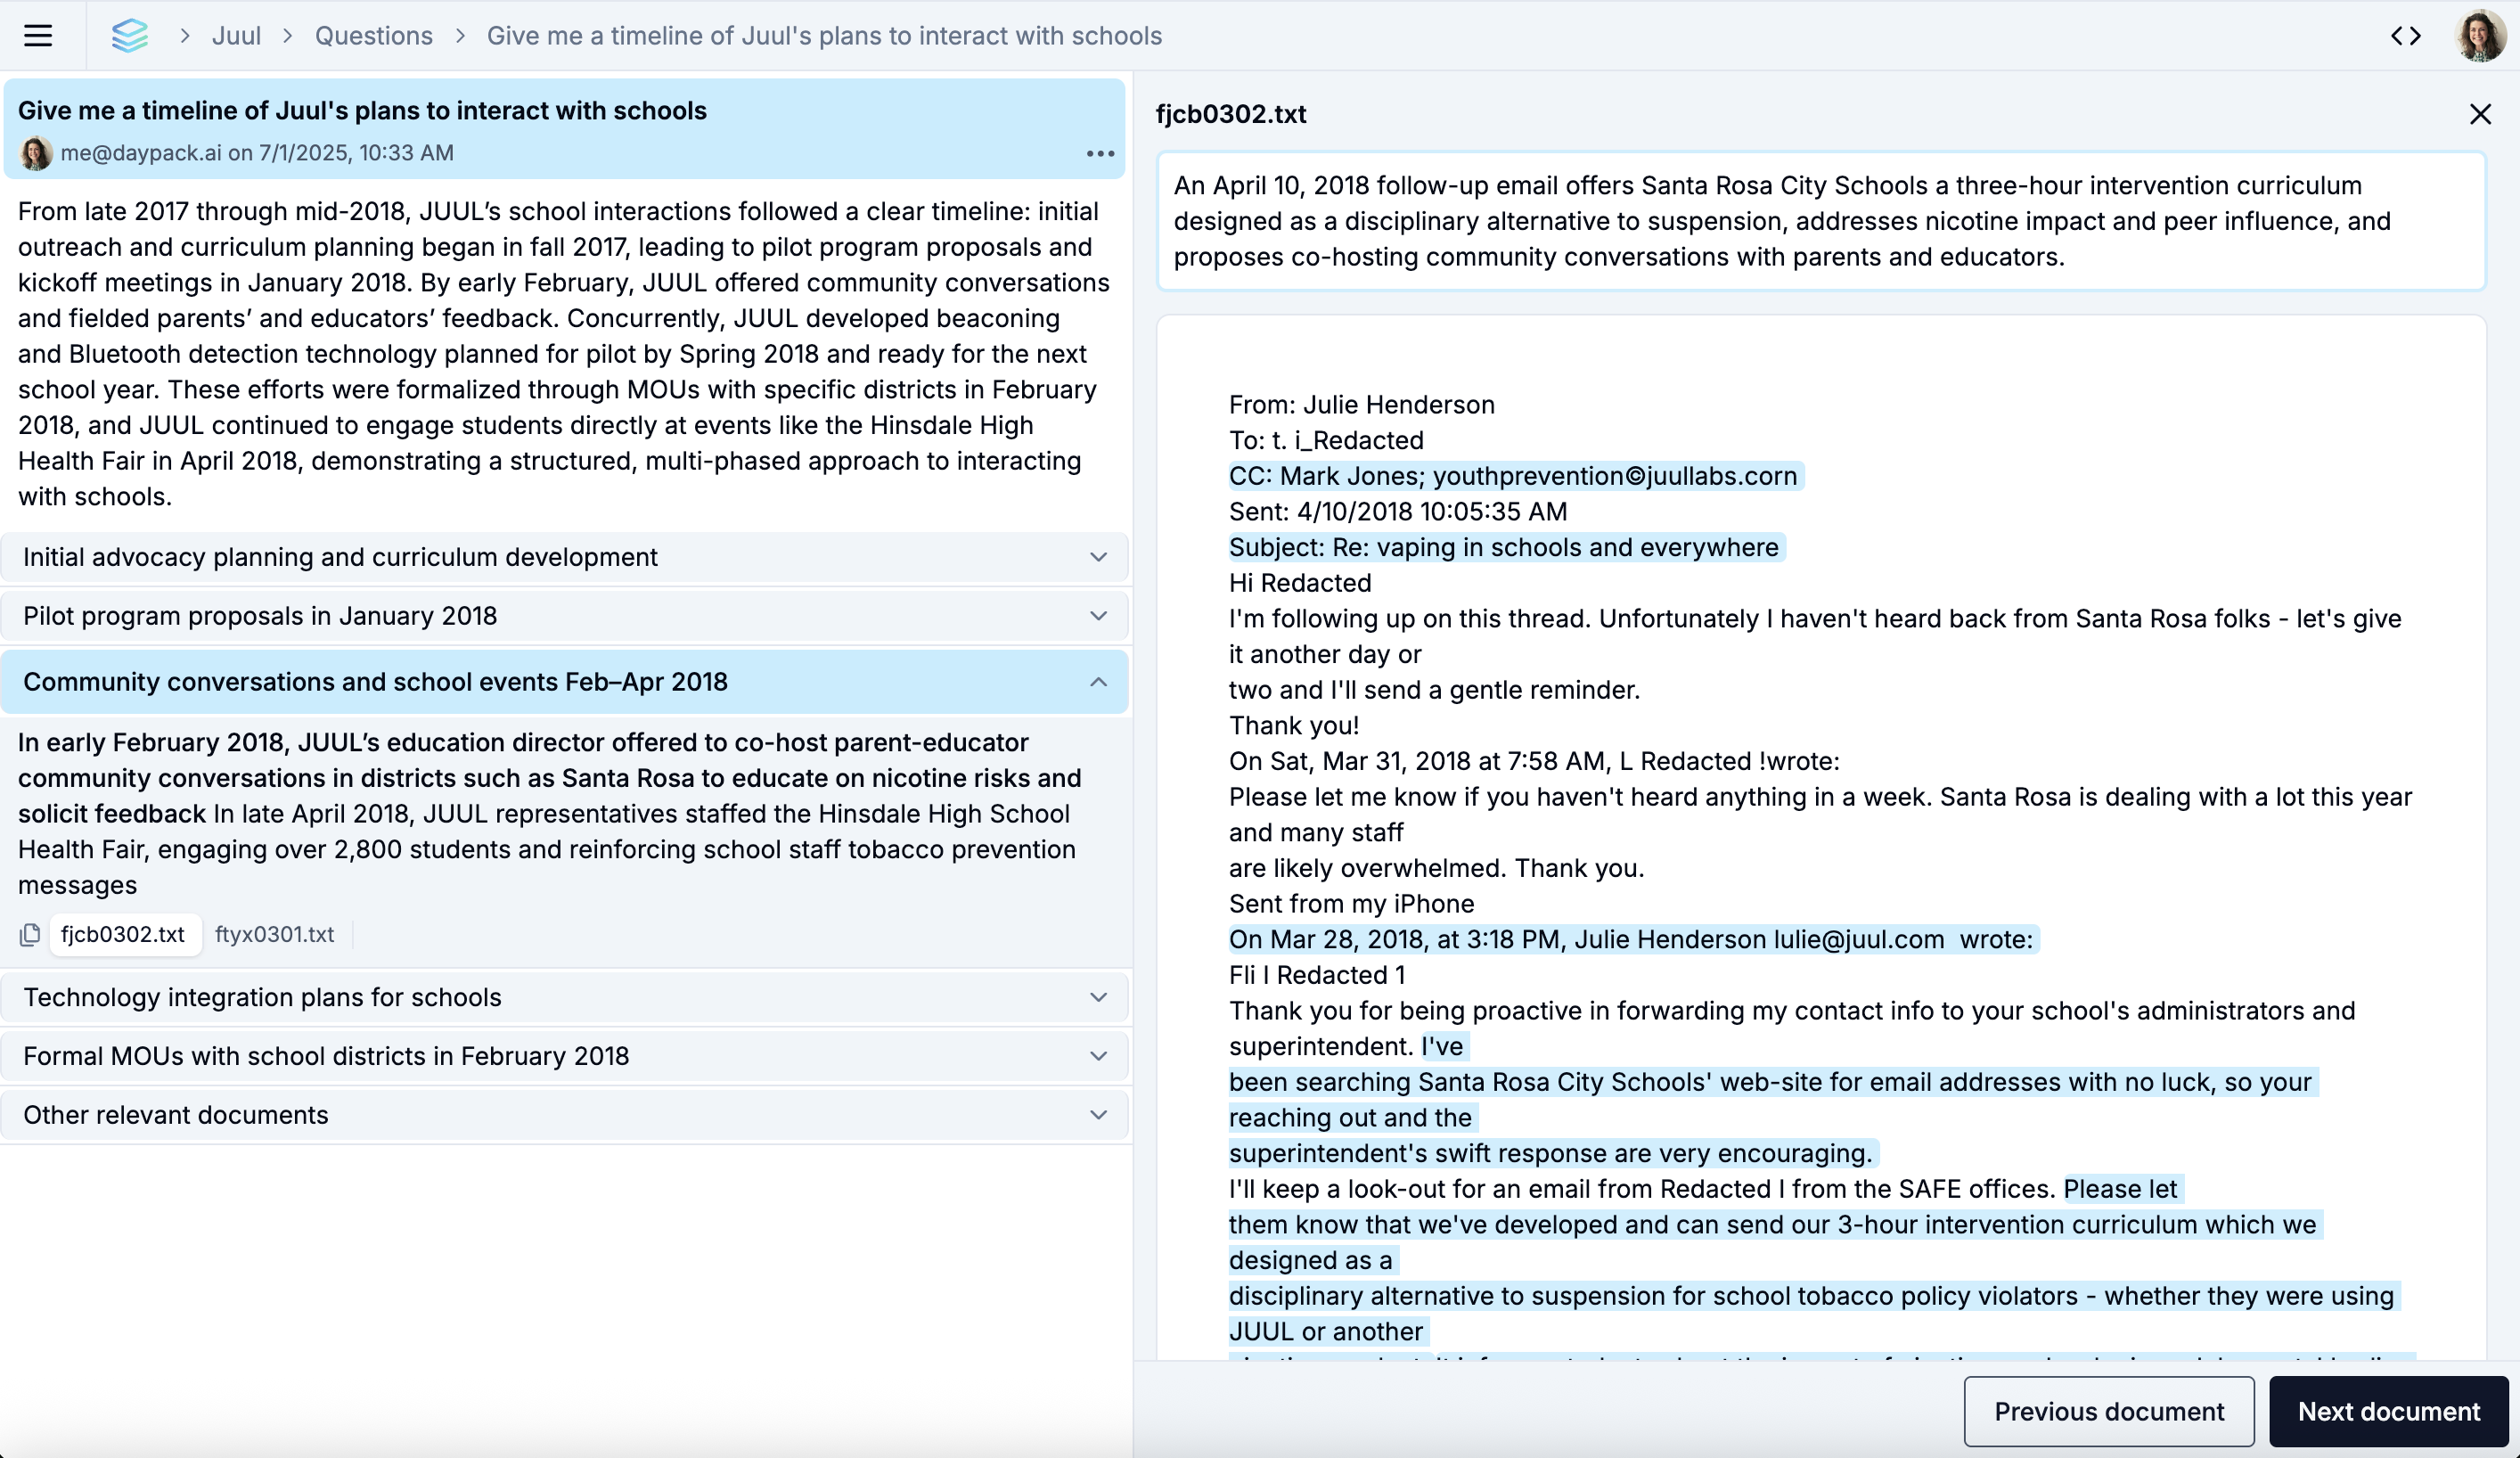Click the copy citations icon beside fjcb0302.txt

[x=30, y=934]
